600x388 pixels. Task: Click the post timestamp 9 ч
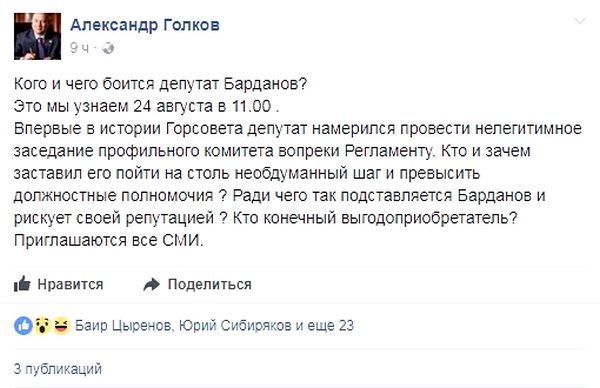pyautogui.click(x=80, y=48)
